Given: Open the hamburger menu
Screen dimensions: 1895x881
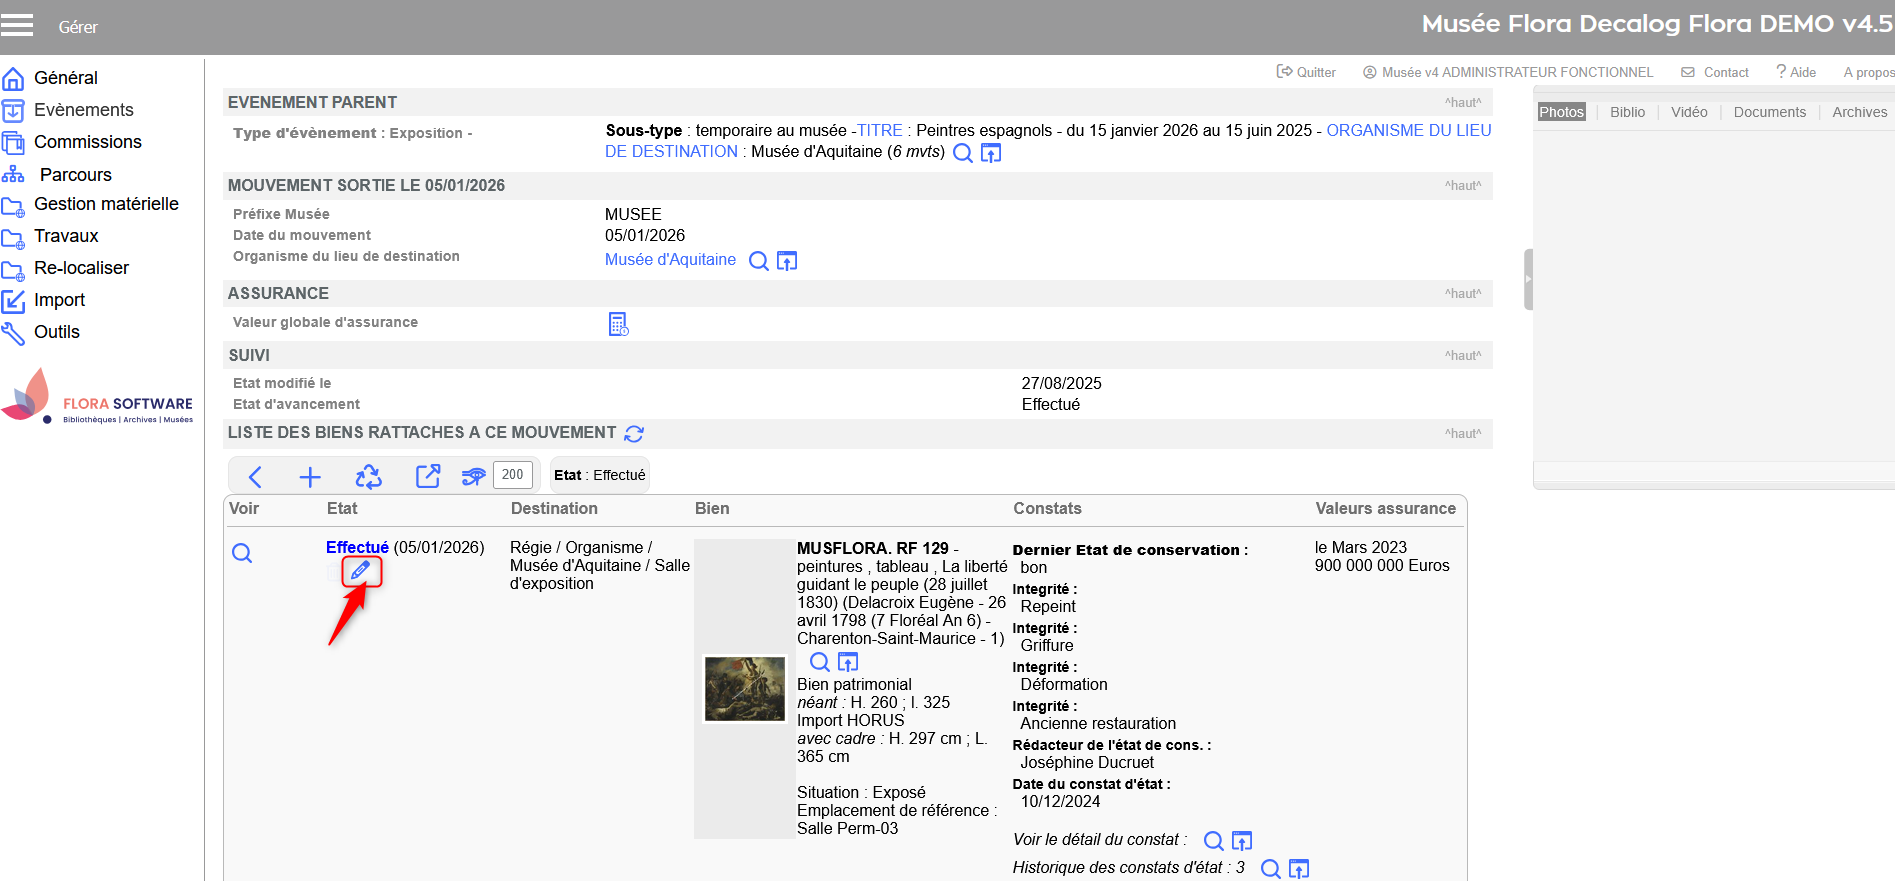Looking at the screenshot, I should point(17,25).
